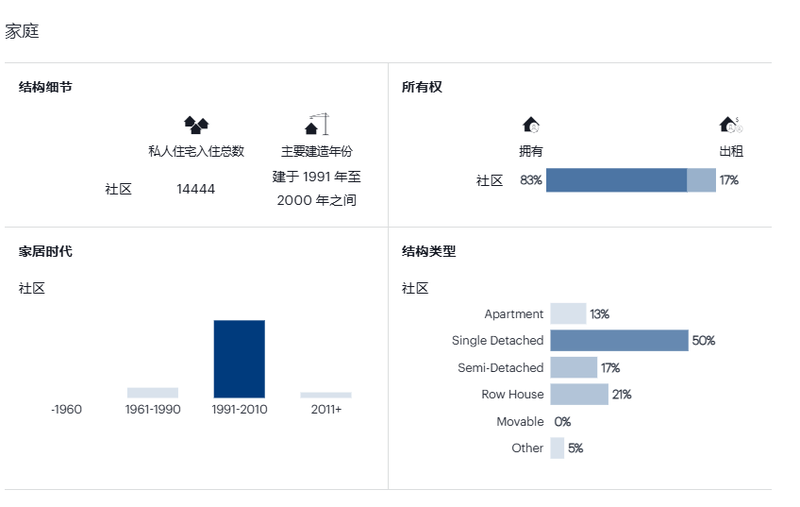Click the 结构类型 panel title
800x507 pixels.
(x=428, y=251)
